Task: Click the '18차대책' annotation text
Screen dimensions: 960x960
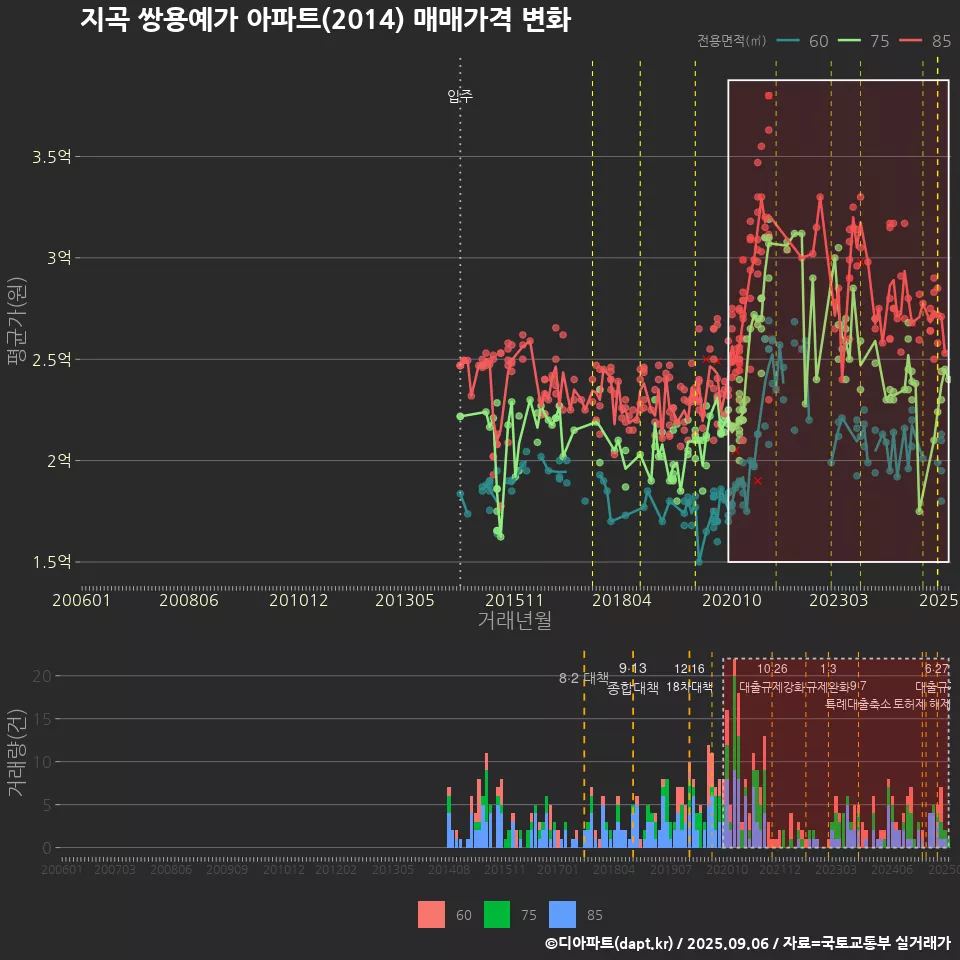Action: (689, 687)
